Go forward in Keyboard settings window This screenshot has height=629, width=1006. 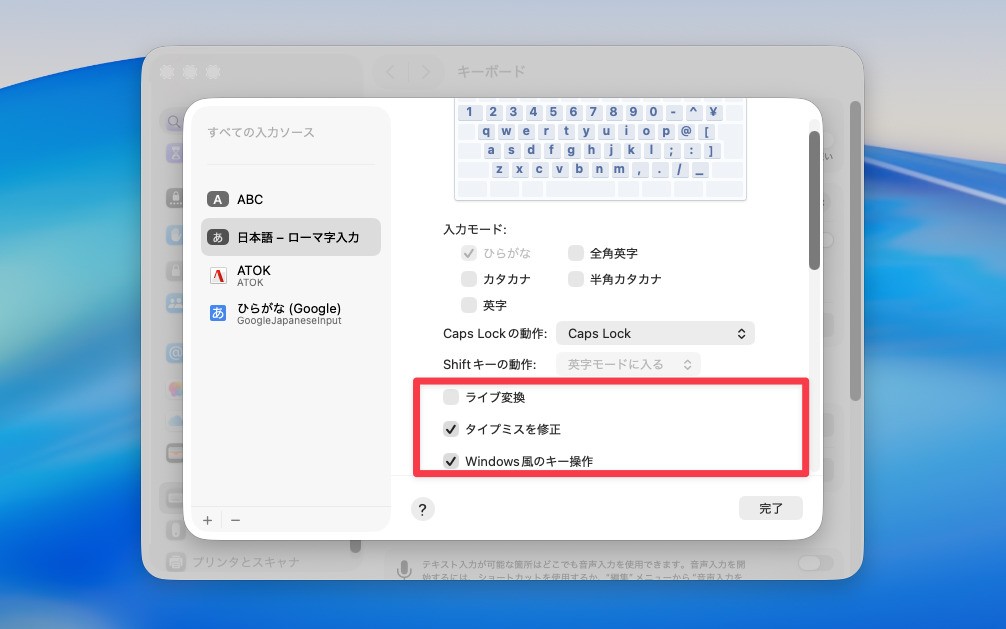(425, 72)
